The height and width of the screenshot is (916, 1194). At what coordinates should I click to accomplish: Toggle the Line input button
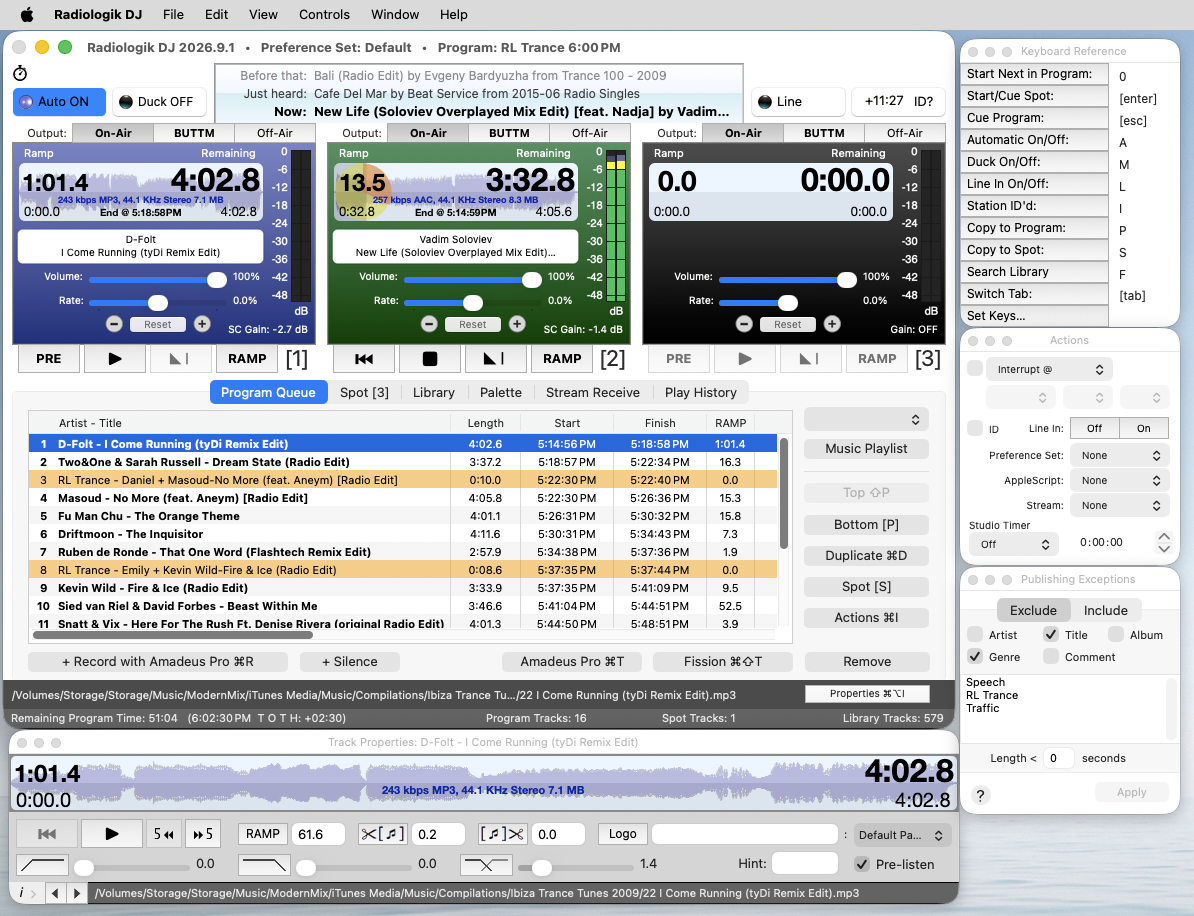tap(798, 102)
